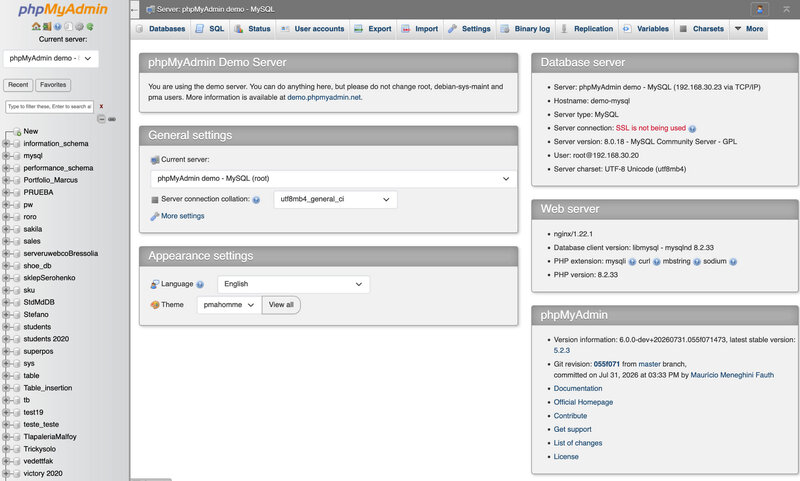Click the Recent button

18,85
